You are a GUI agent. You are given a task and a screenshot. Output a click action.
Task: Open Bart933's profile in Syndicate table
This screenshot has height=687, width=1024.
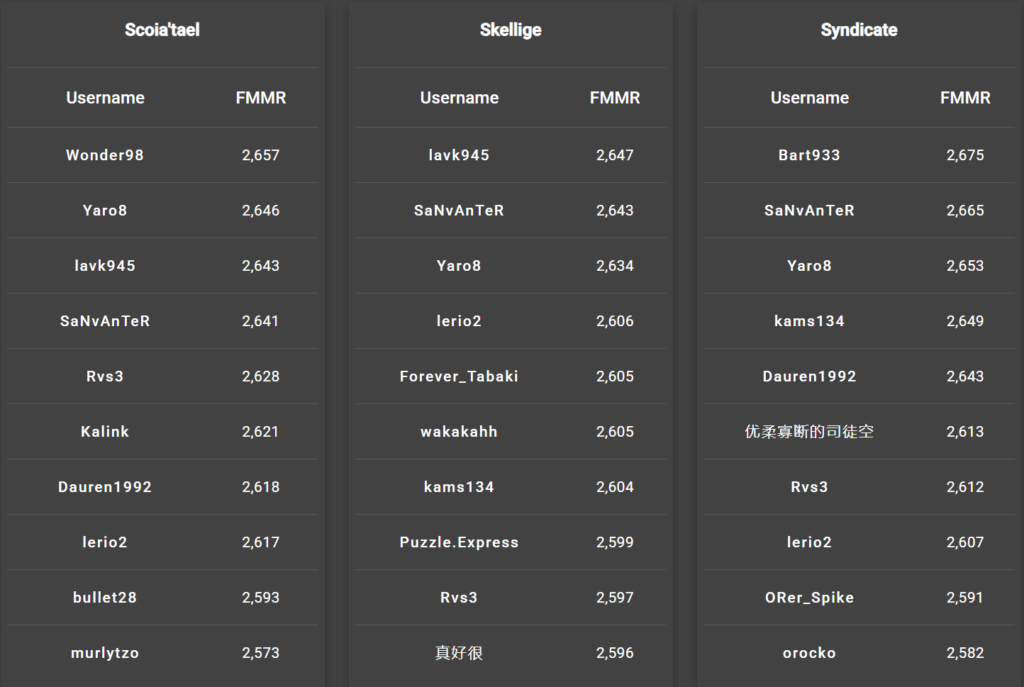point(809,155)
